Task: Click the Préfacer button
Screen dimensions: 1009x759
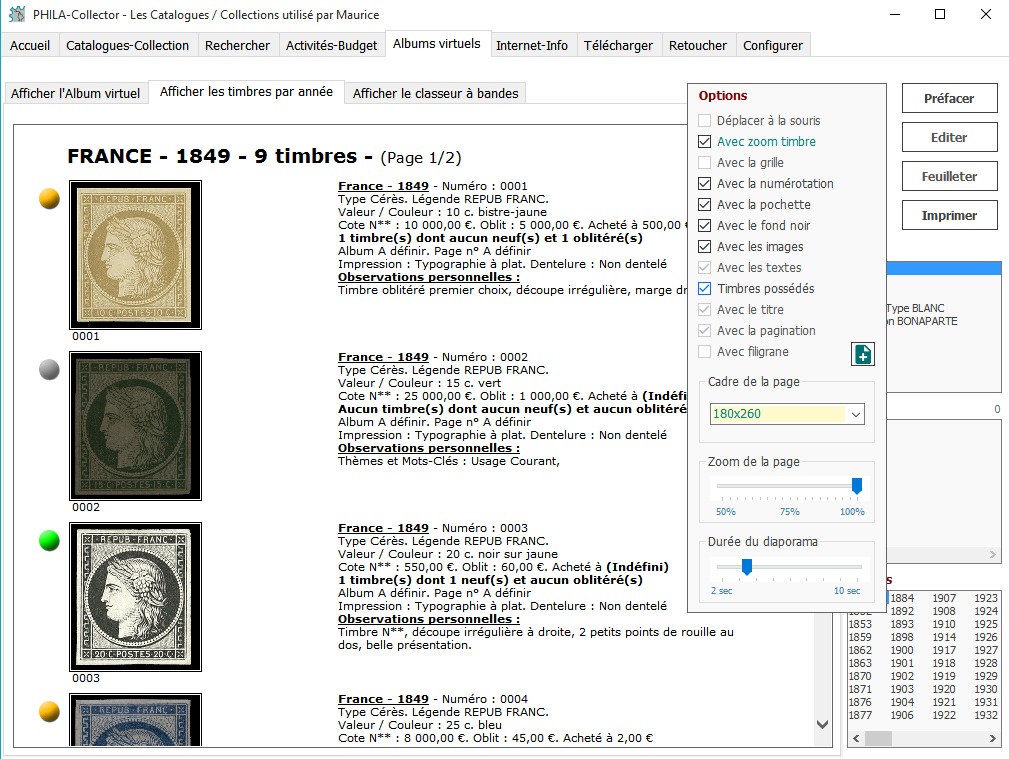Action: pyautogui.click(x=949, y=98)
